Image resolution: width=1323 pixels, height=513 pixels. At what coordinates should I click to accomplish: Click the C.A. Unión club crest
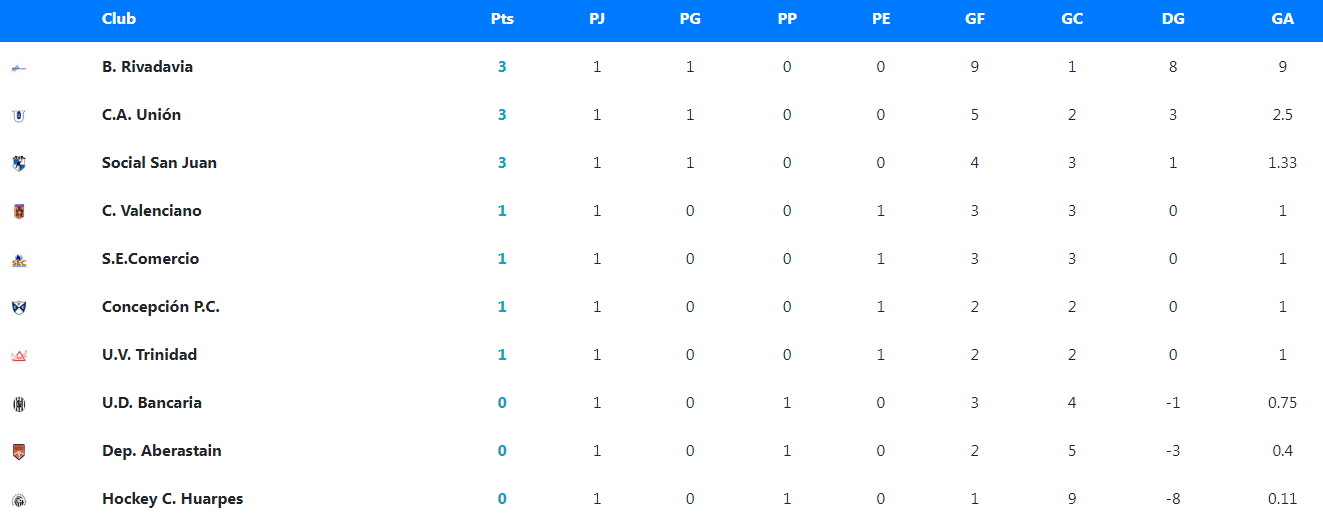pos(18,115)
